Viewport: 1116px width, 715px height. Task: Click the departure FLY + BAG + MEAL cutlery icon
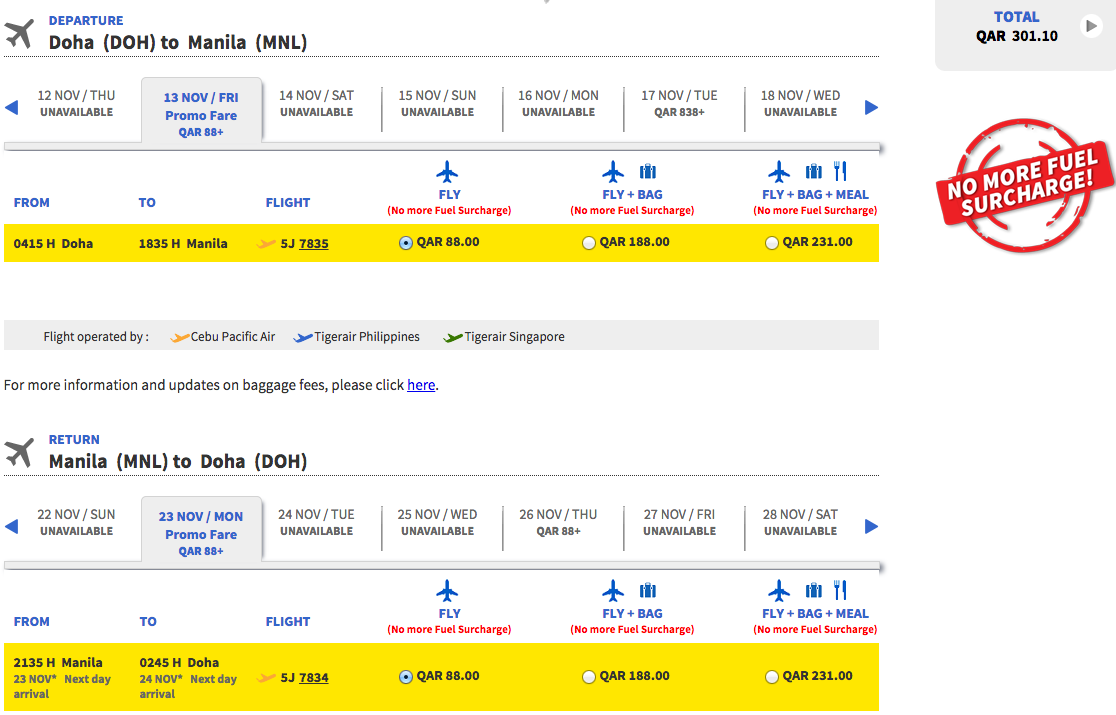841,171
